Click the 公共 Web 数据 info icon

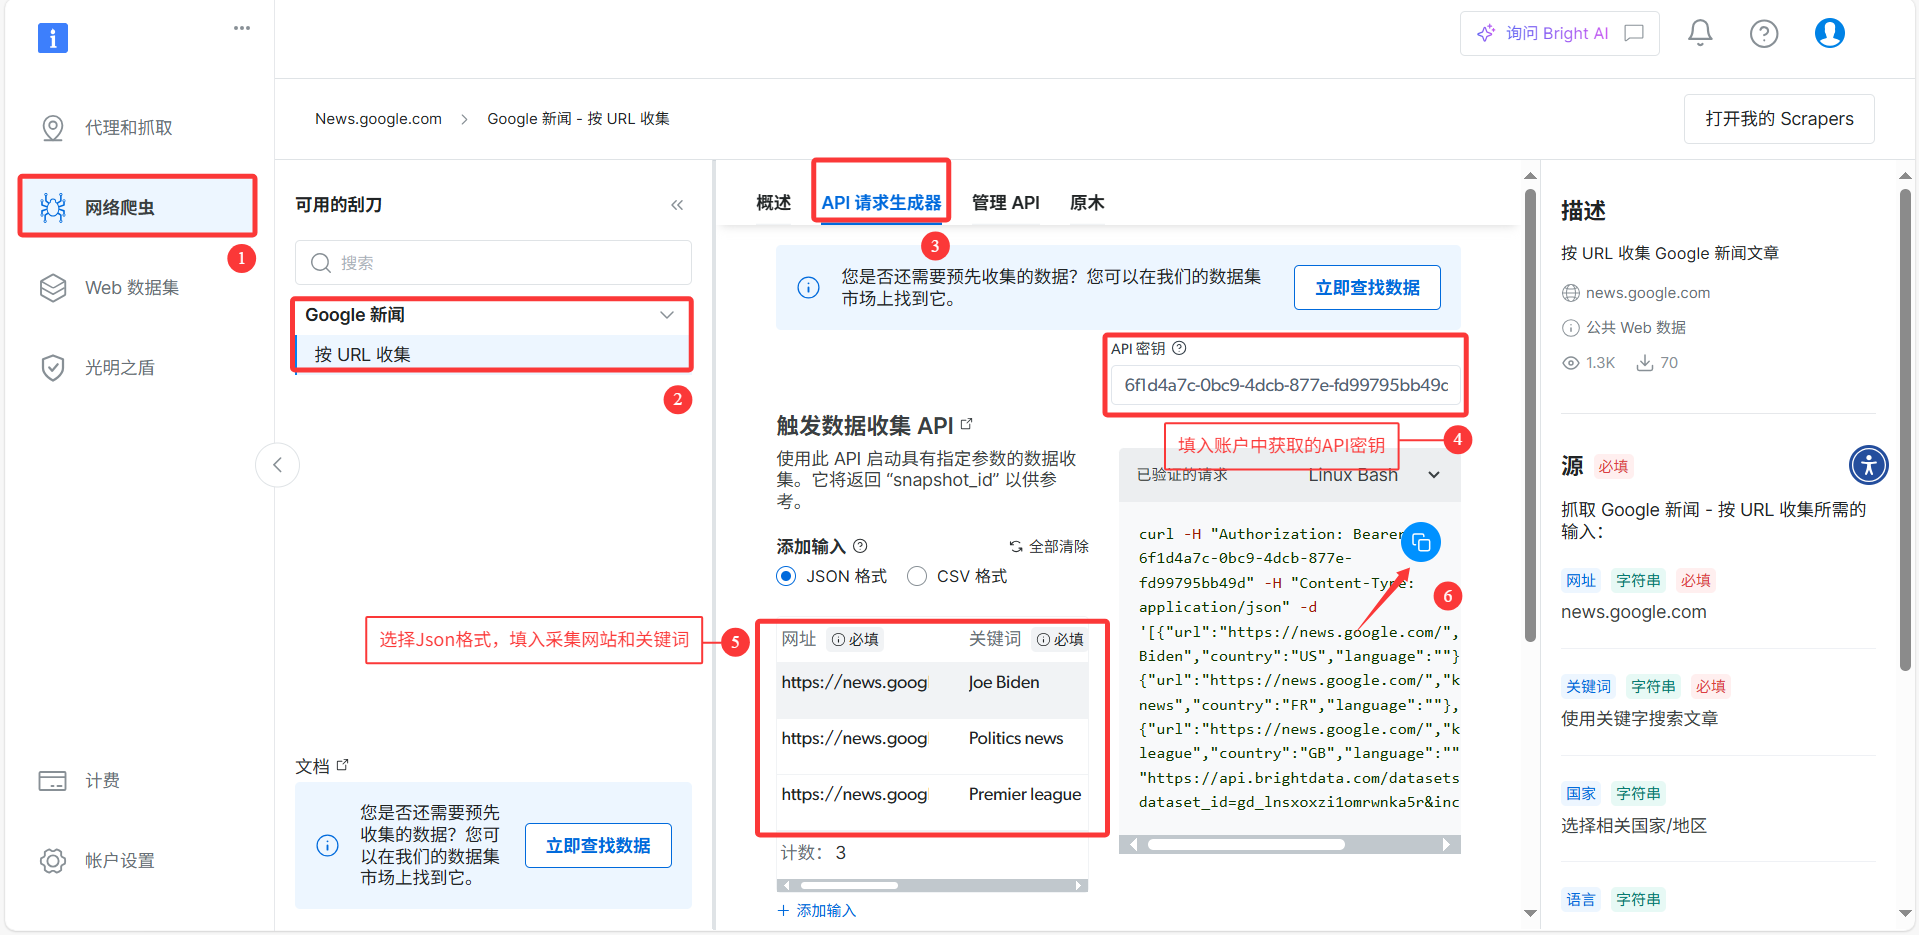(x=1571, y=328)
